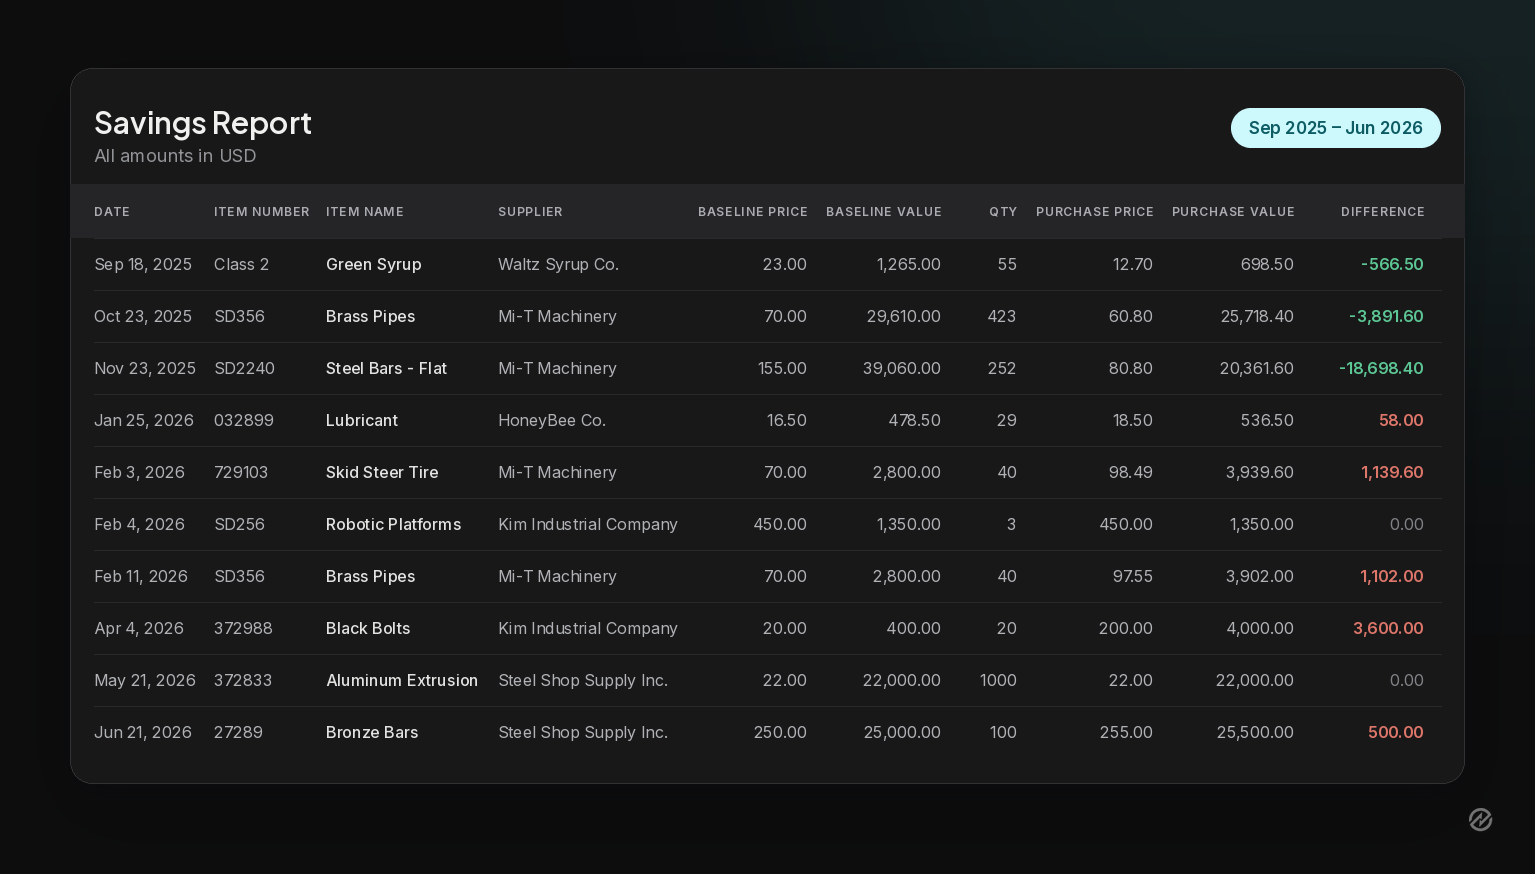The height and width of the screenshot is (874, 1535).
Task: Select the Green Syrup item name
Action: tap(374, 264)
